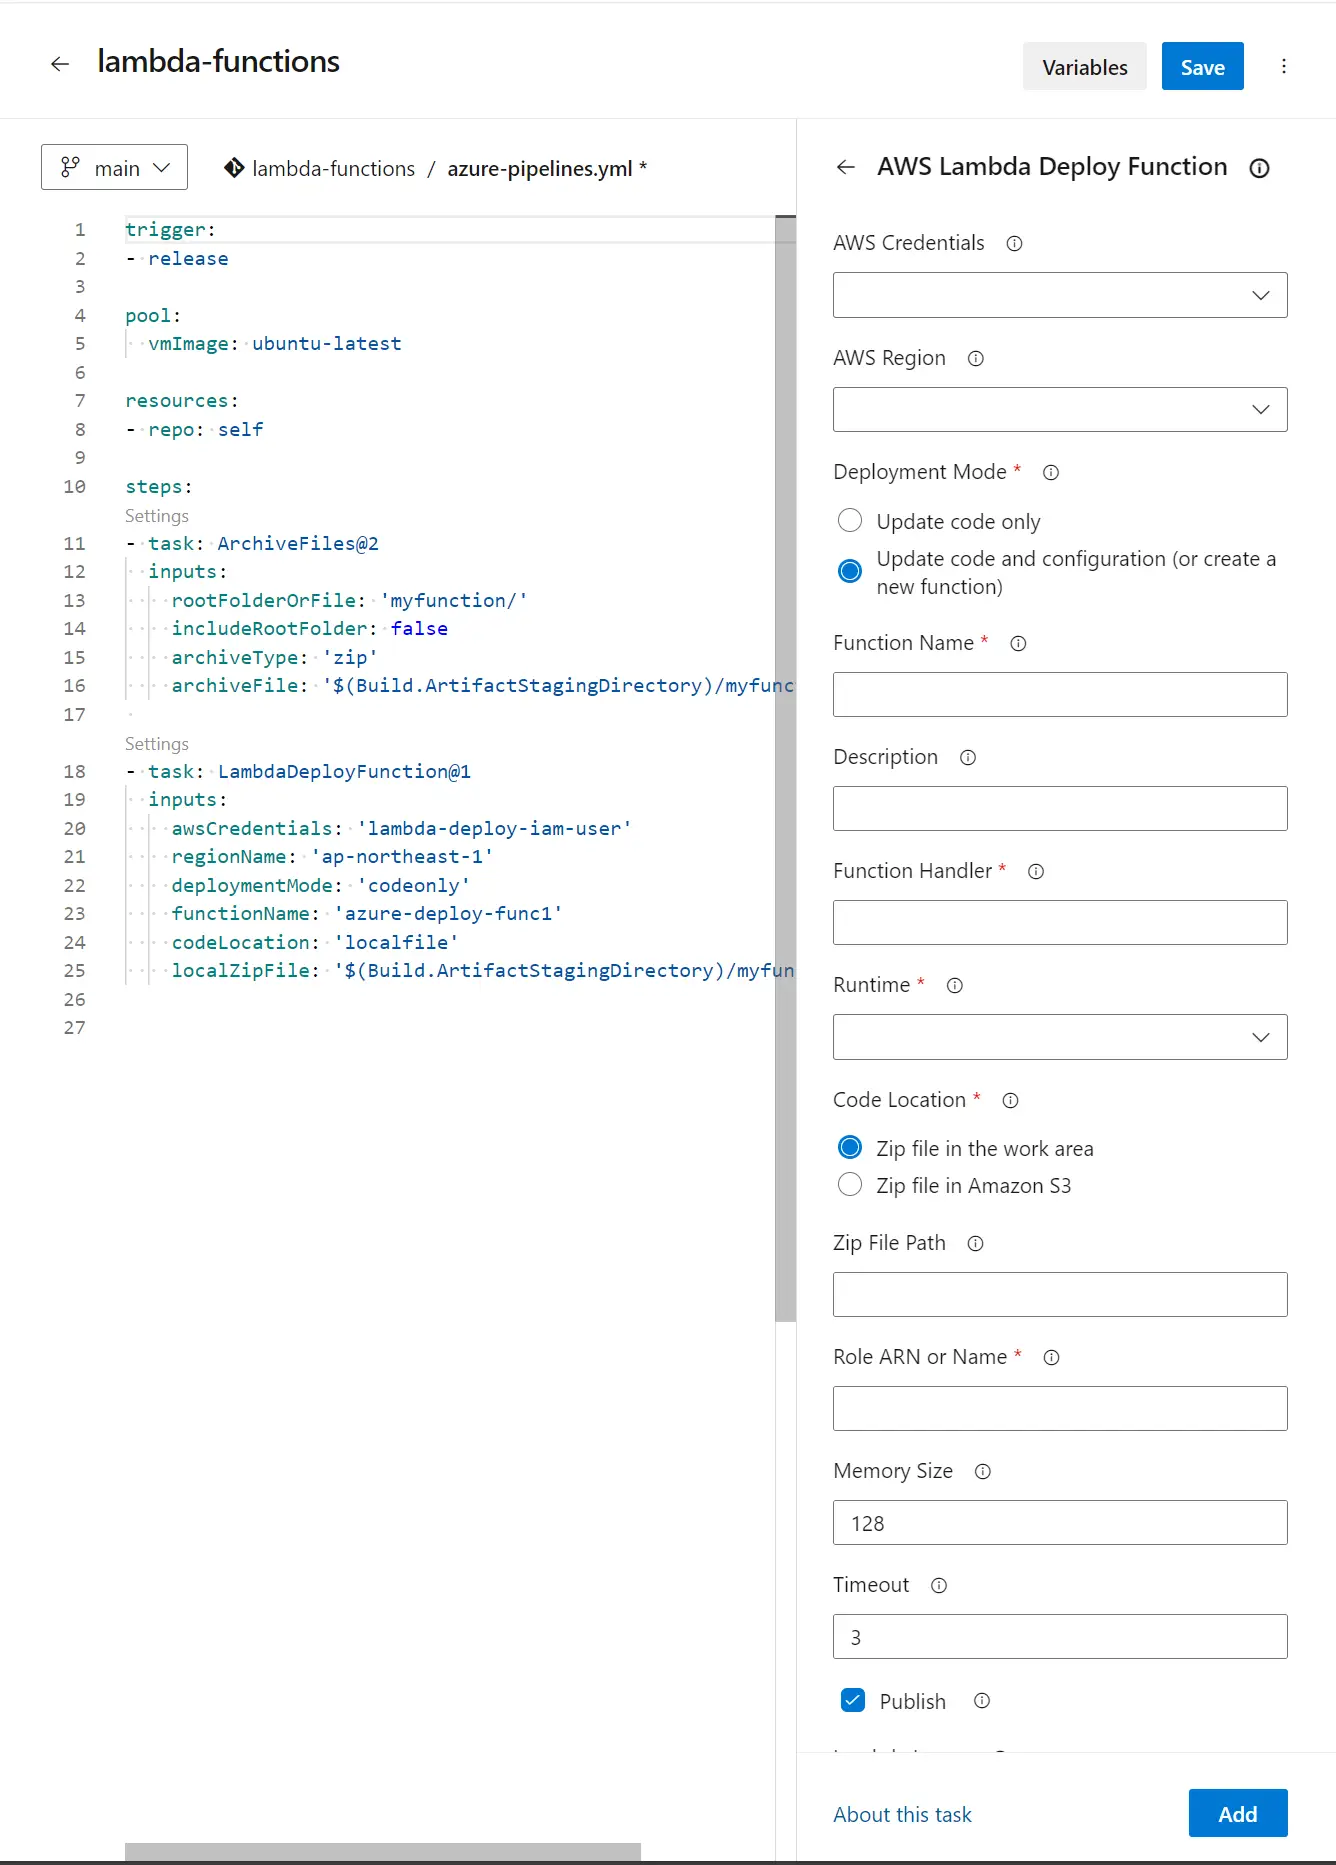The image size is (1336, 1865).
Task: Click the Zip File Path input field
Action: [1060, 1294]
